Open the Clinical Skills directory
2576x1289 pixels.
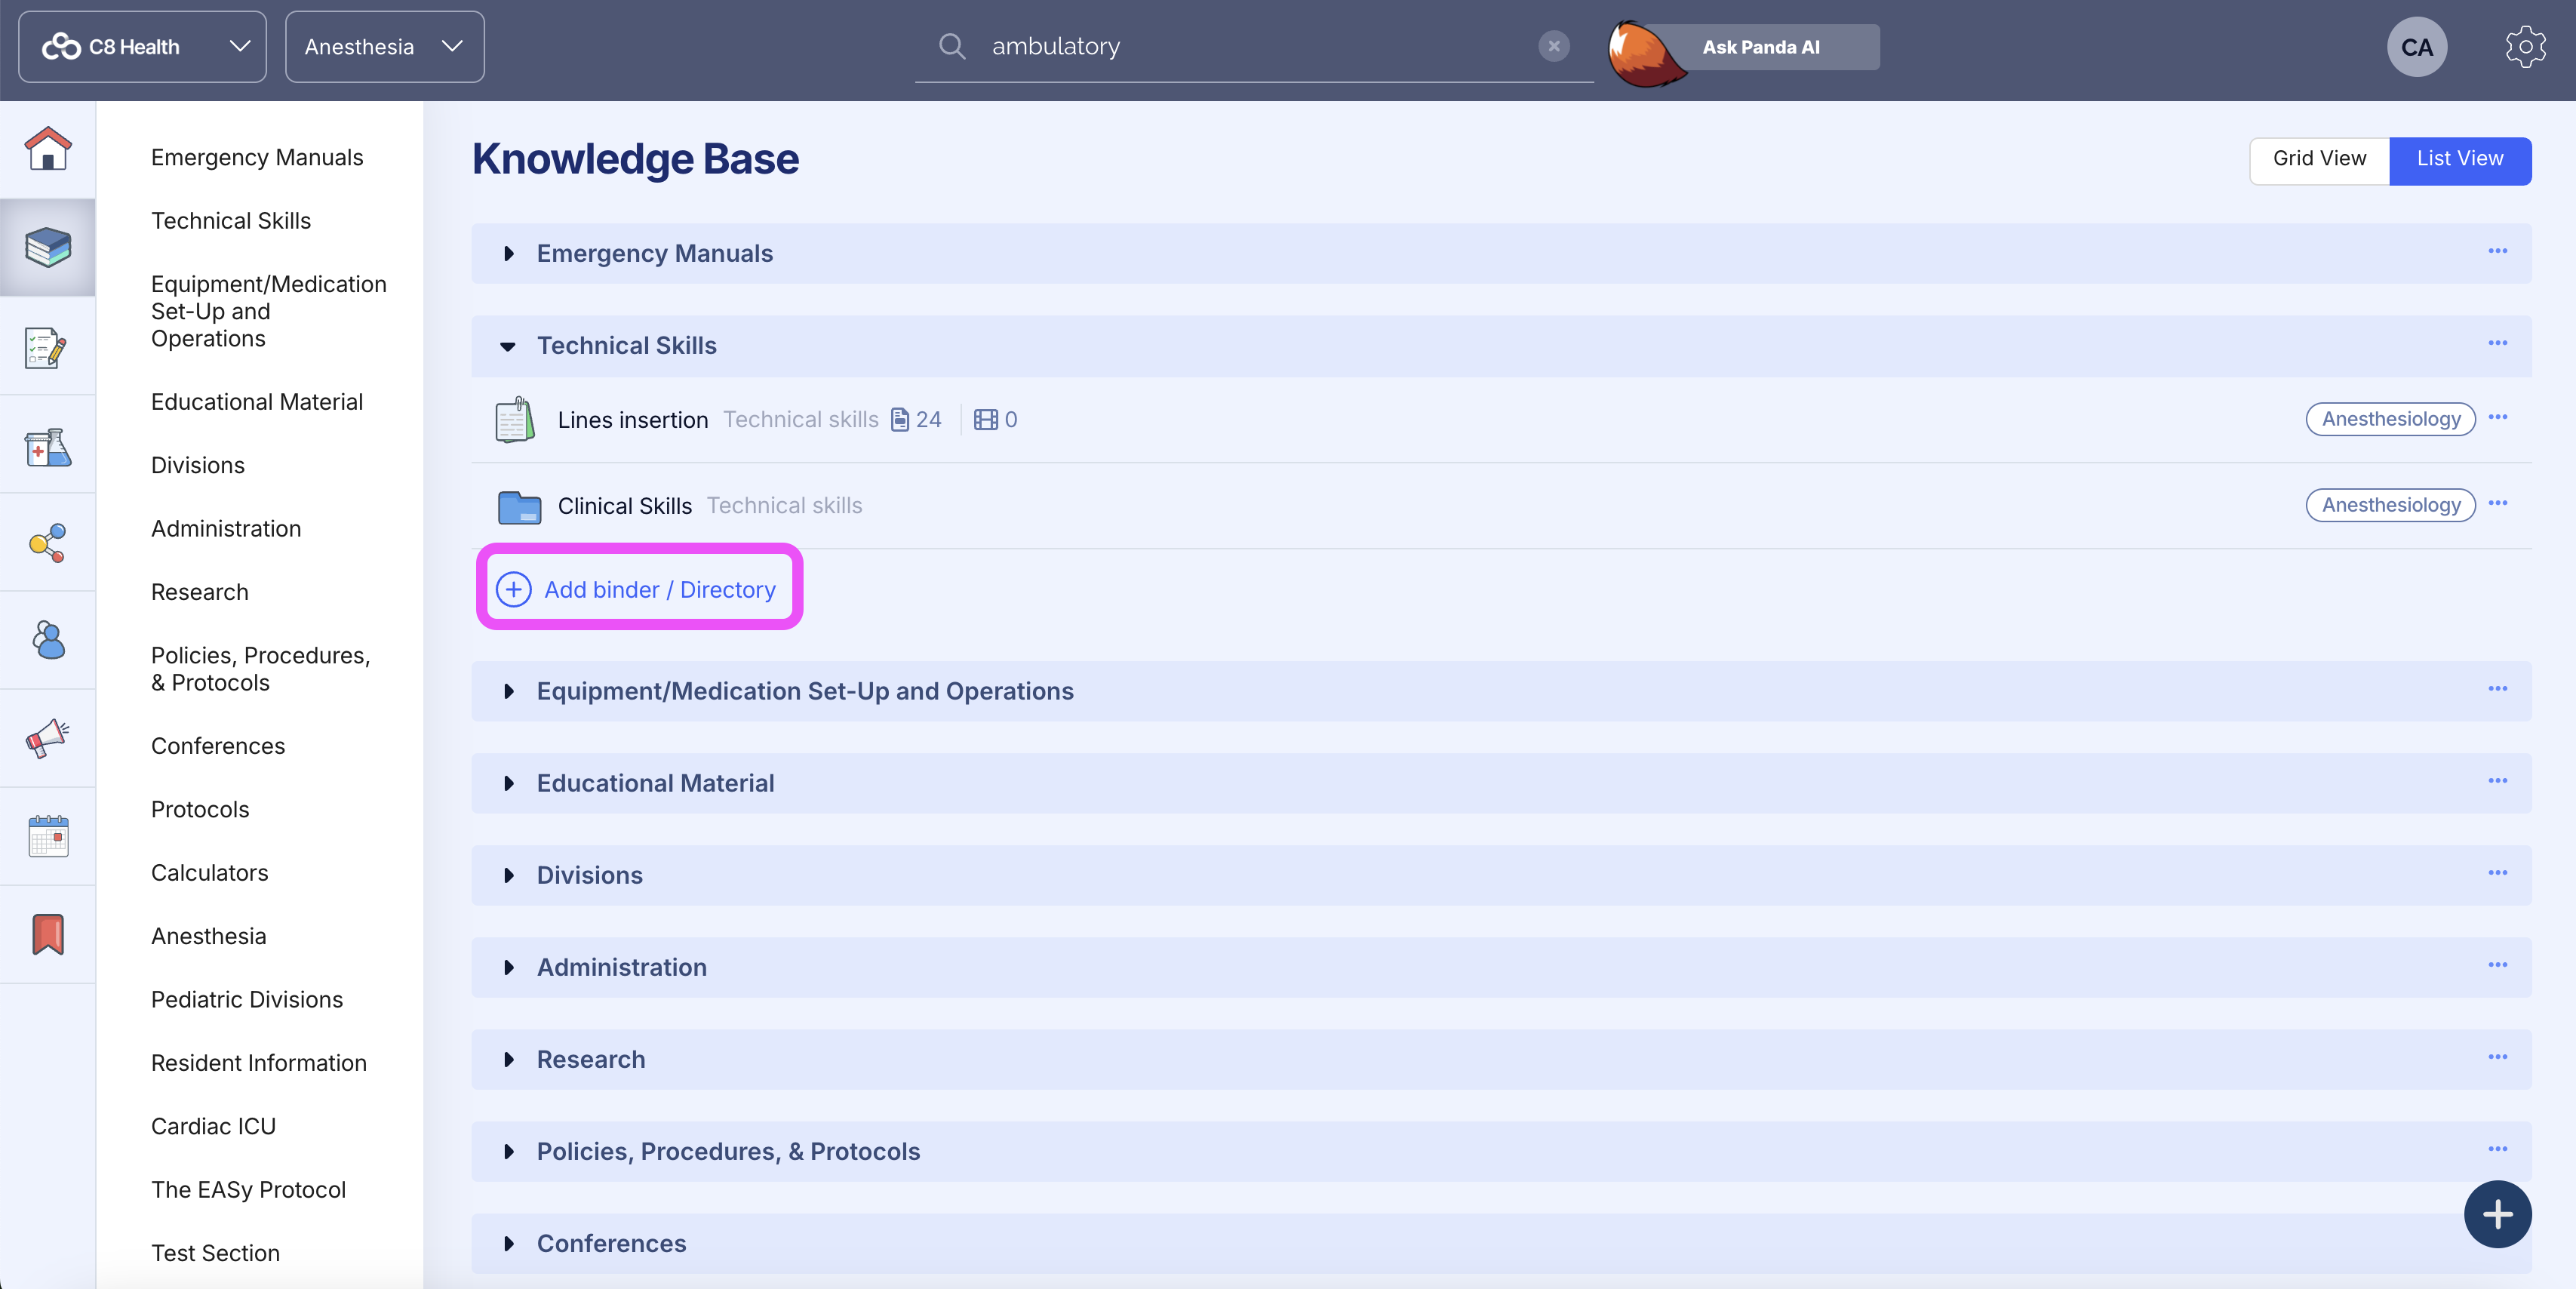[x=625, y=506]
